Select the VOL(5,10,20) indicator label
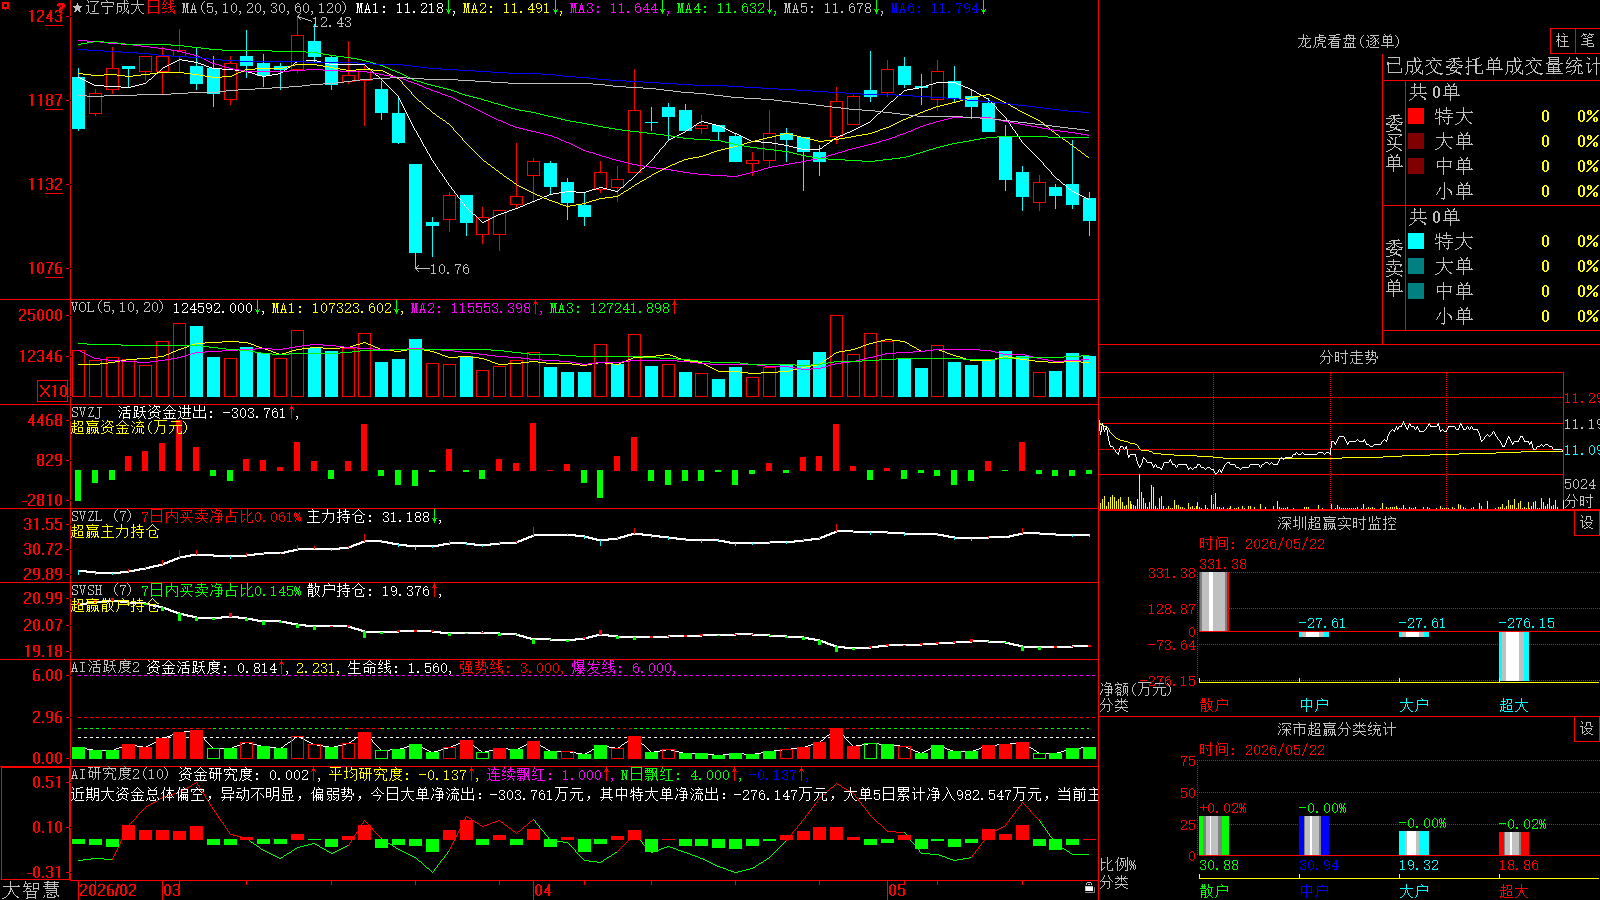 click(117, 308)
